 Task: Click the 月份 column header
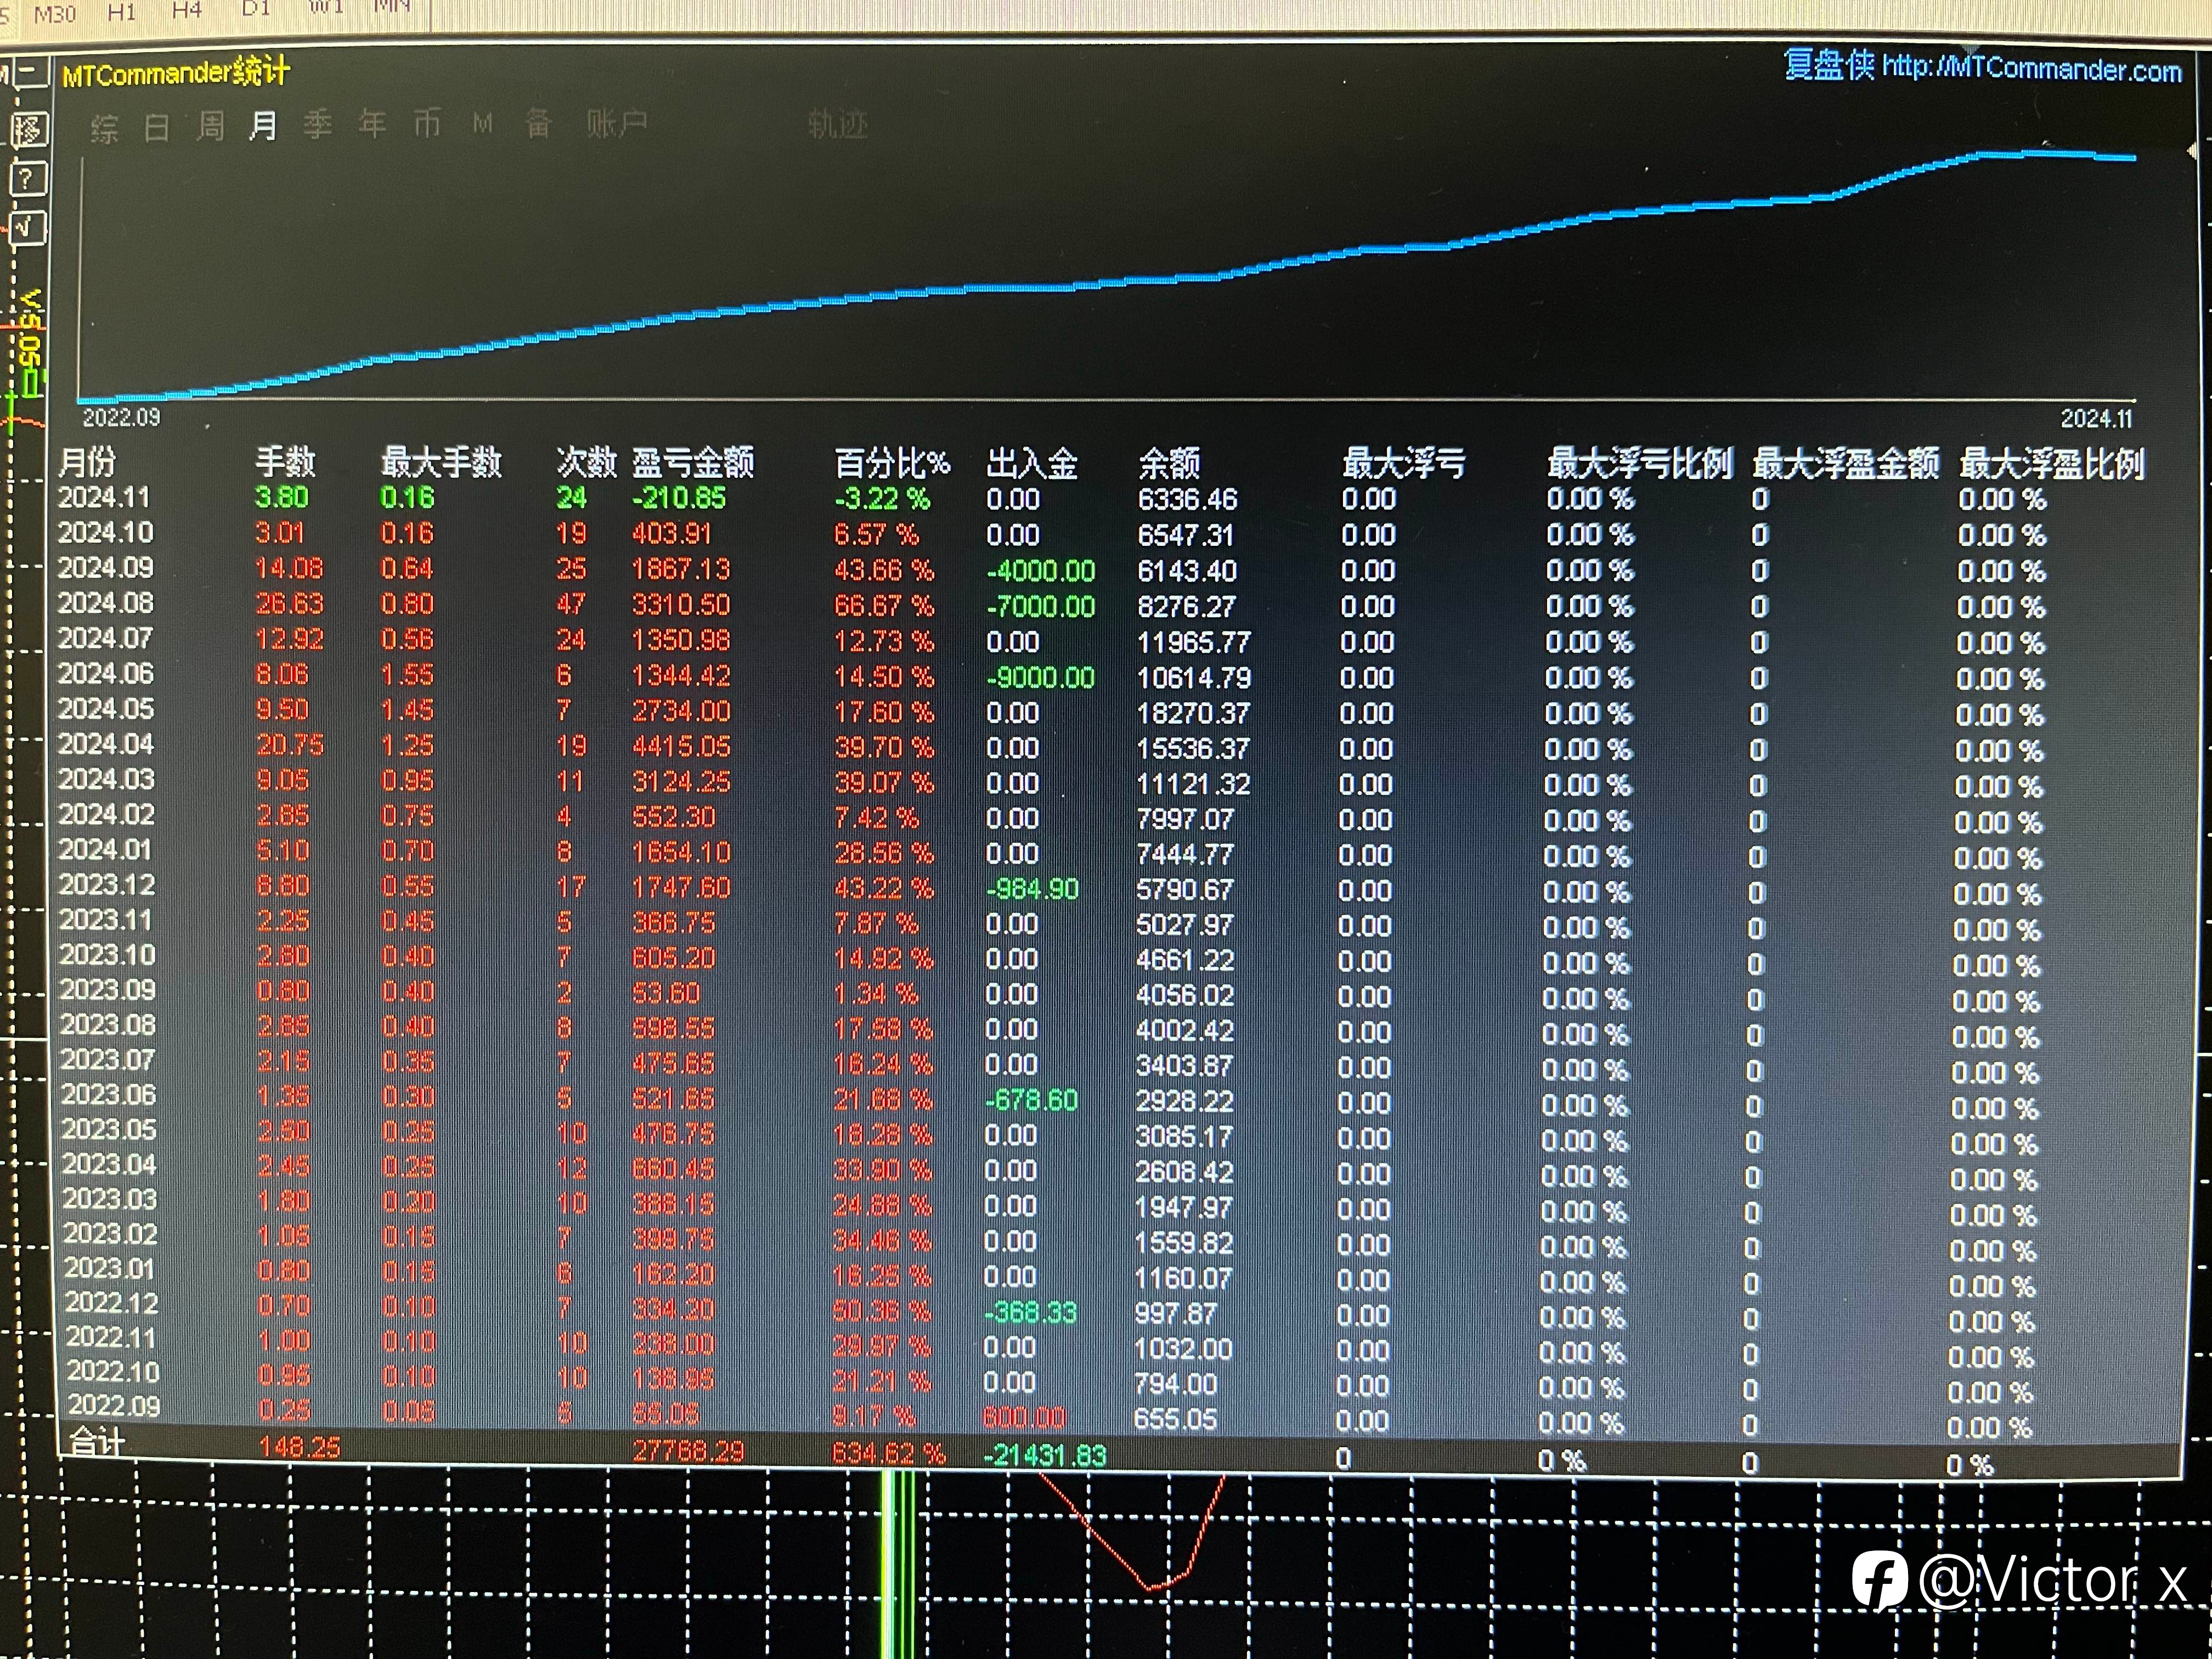[x=87, y=462]
